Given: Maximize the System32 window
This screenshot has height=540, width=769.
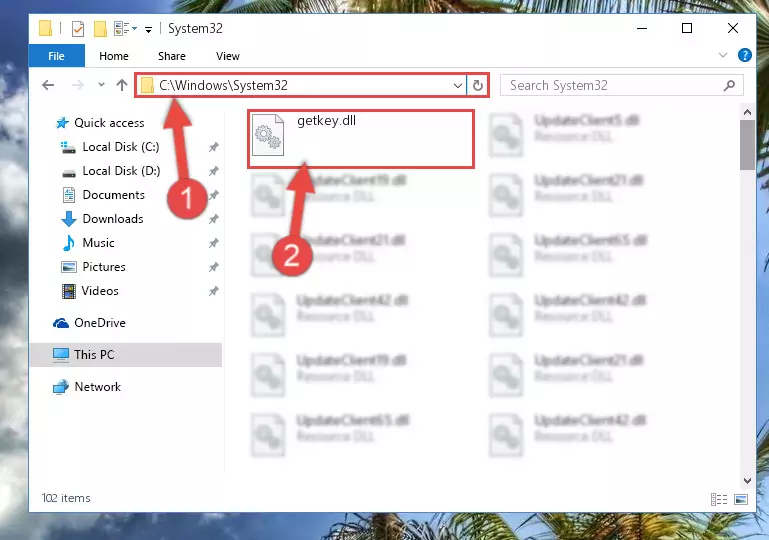Looking at the screenshot, I should click(x=687, y=28).
